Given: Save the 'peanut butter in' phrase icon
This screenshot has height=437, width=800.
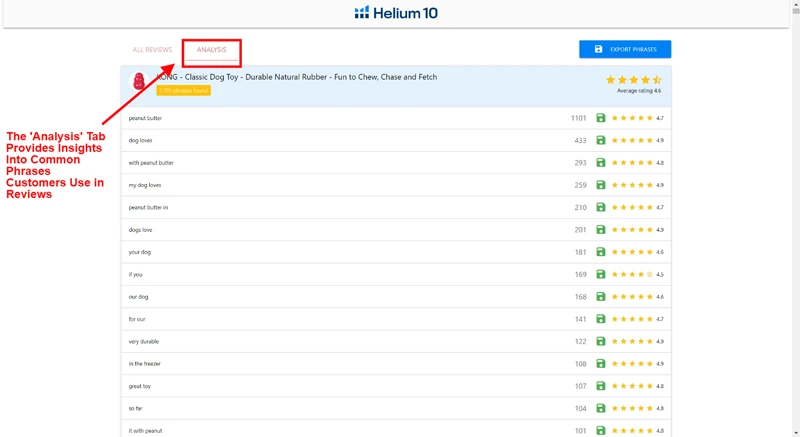Looking at the screenshot, I should [601, 208].
